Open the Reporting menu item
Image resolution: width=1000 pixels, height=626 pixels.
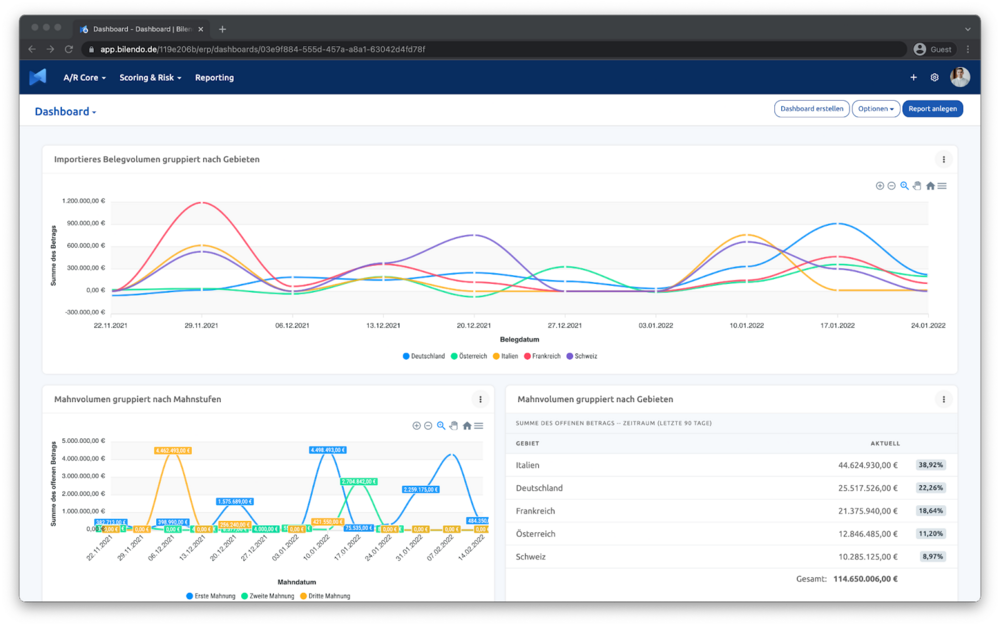point(214,77)
